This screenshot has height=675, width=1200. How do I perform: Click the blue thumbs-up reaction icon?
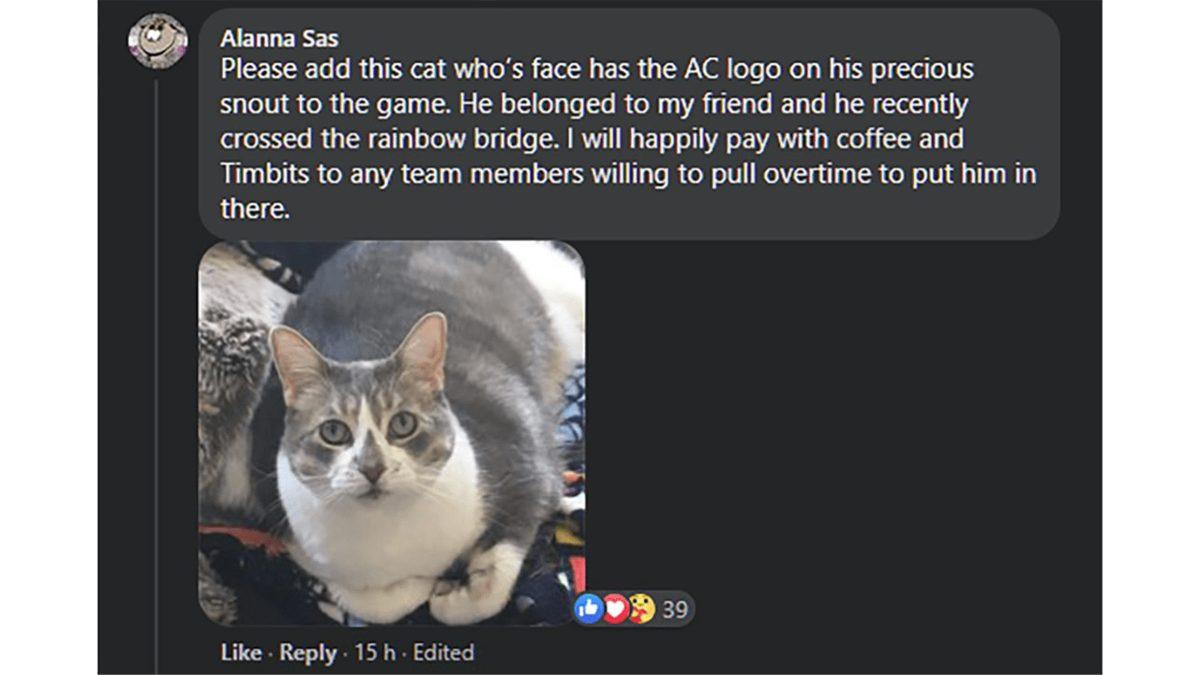(x=589, y=608)
